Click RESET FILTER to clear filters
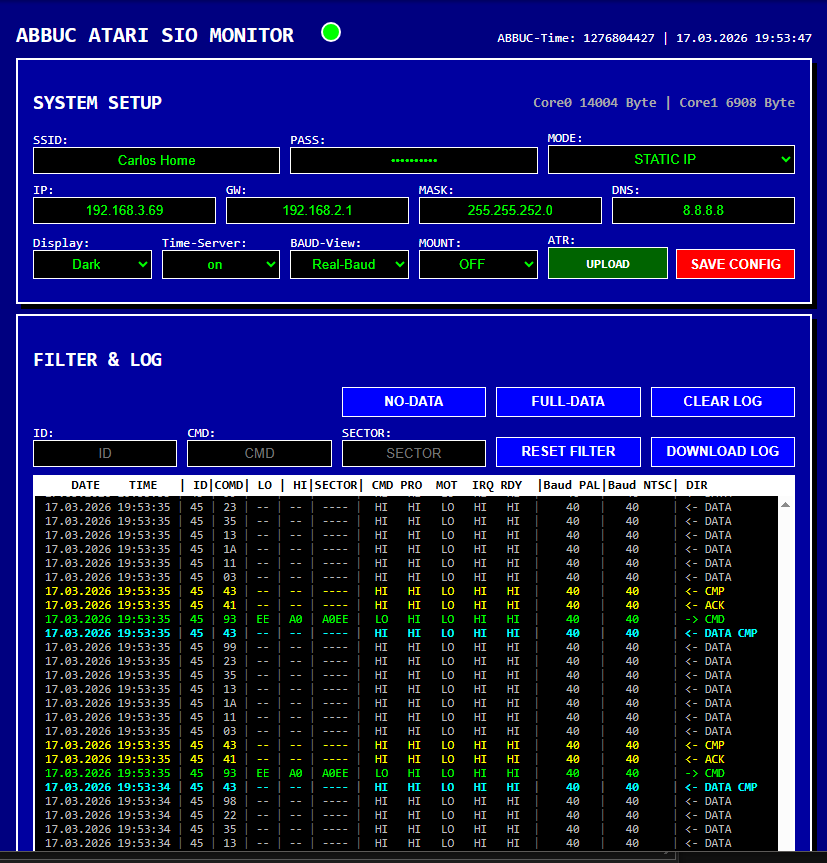Image resolution: width=827 pixels, height=863 pixels. pos(568,451)
